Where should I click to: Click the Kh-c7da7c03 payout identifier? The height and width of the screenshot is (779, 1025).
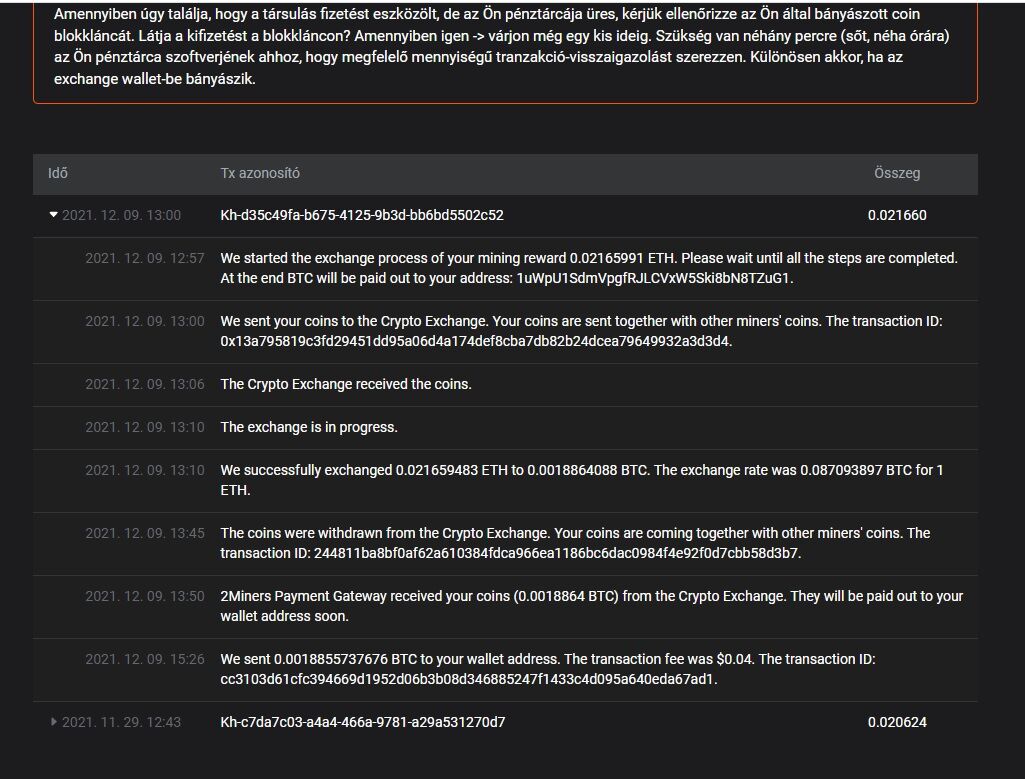click(362, 722)
